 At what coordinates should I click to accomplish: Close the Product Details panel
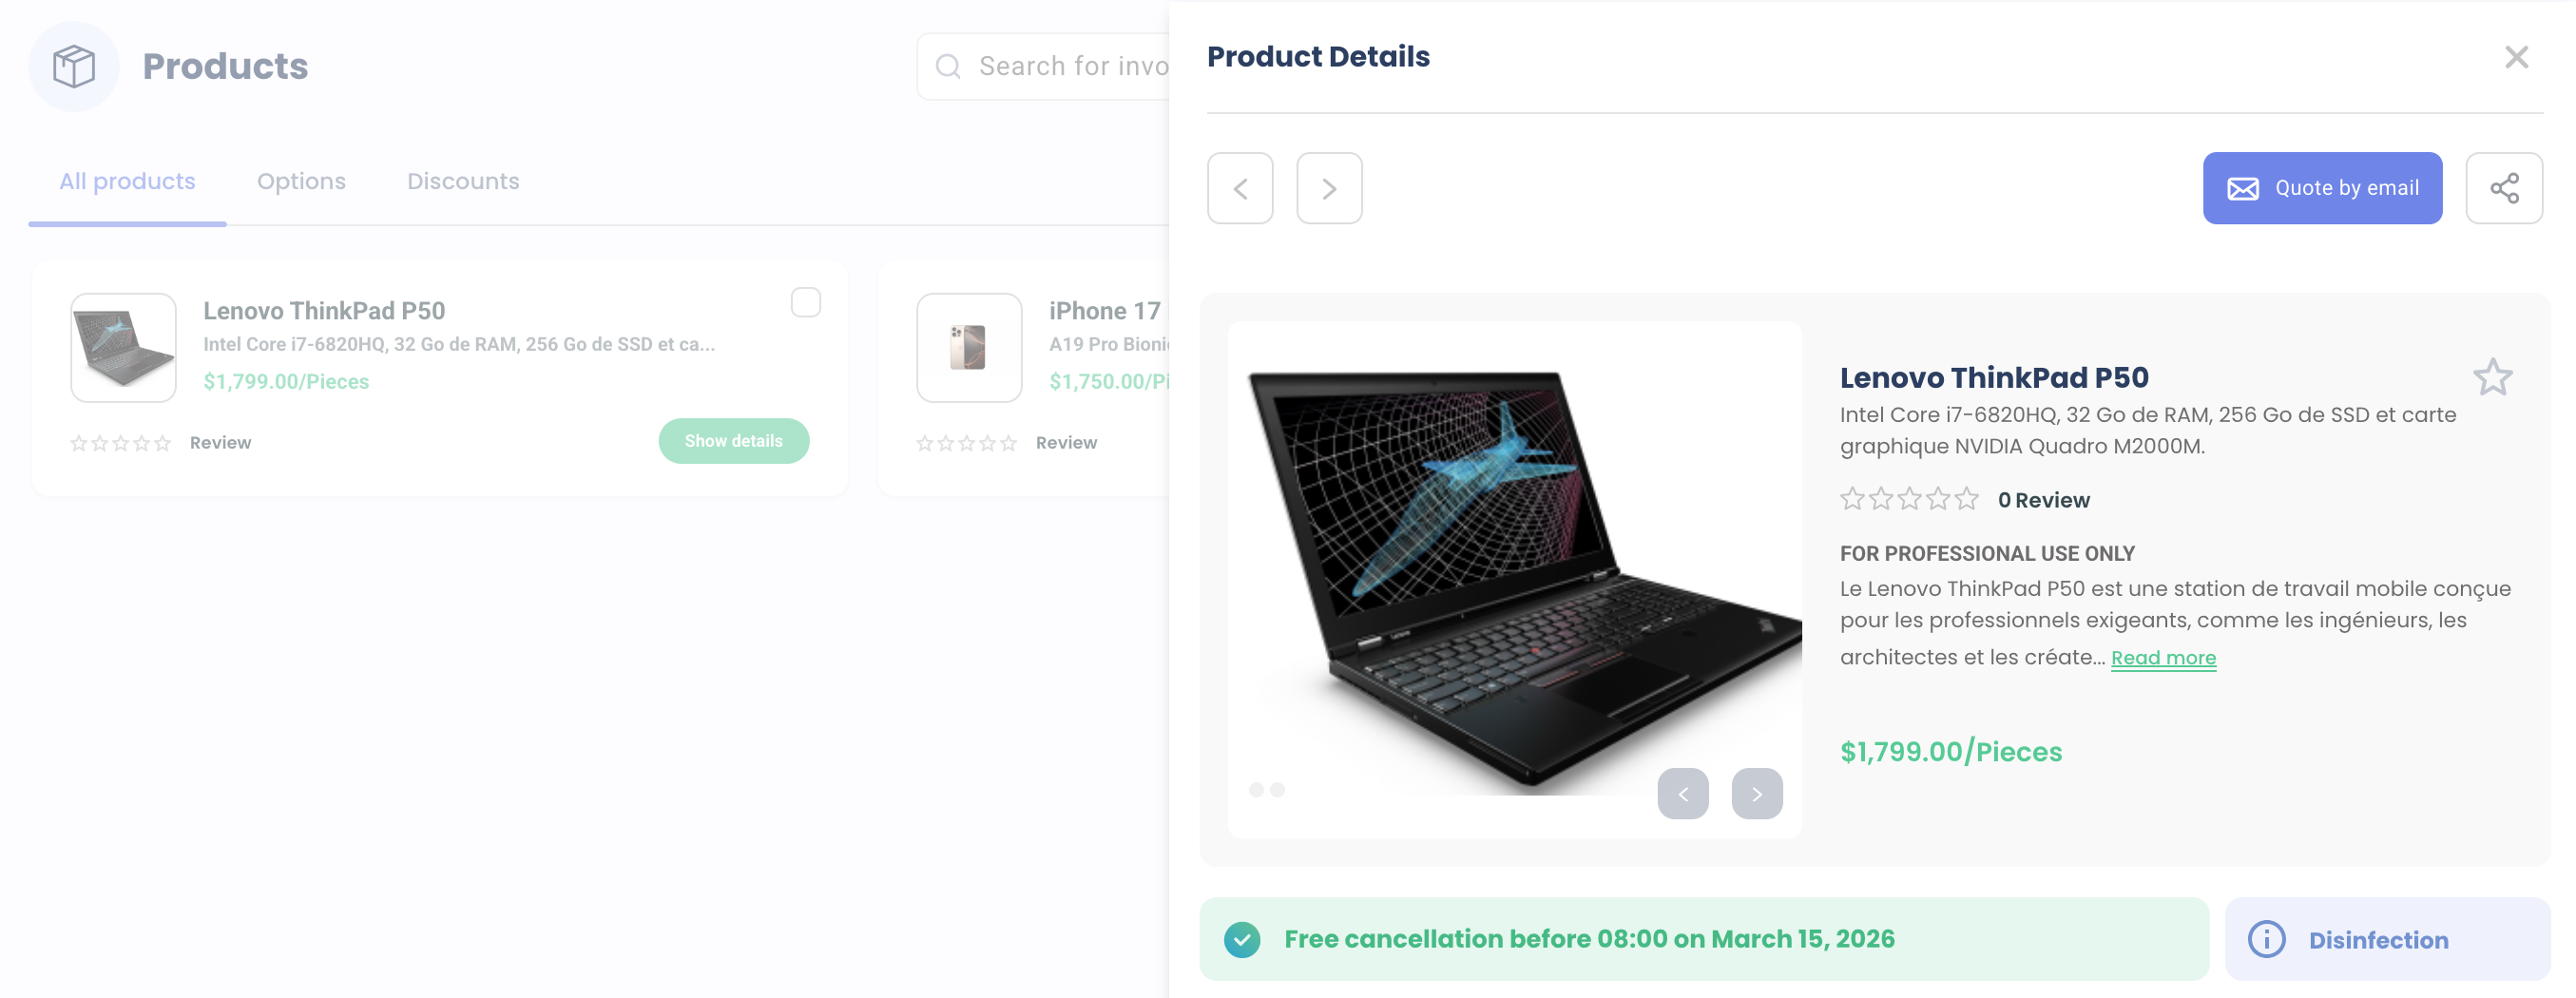(2517, 57)
